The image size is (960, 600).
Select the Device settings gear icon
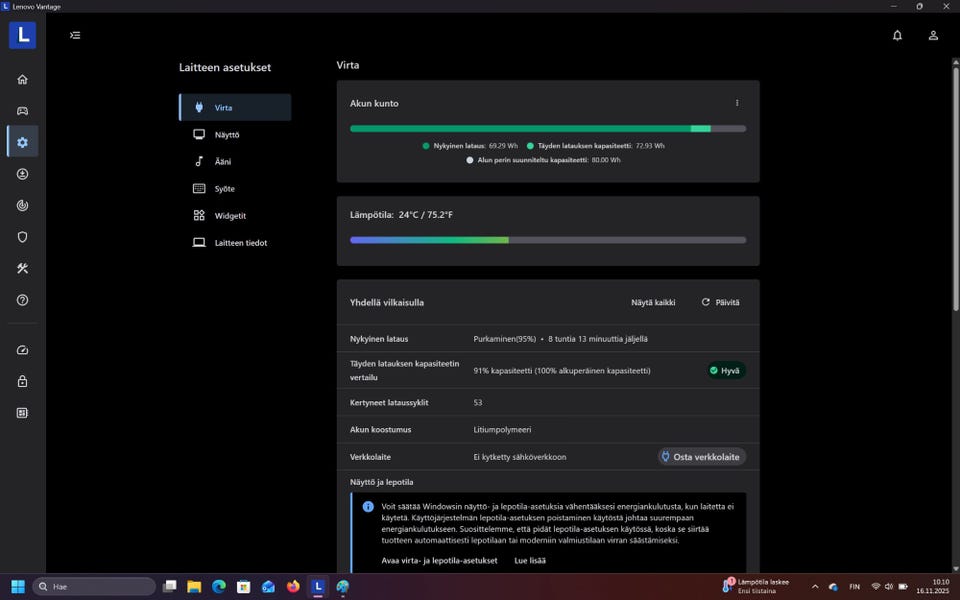[x=22, y=142]
